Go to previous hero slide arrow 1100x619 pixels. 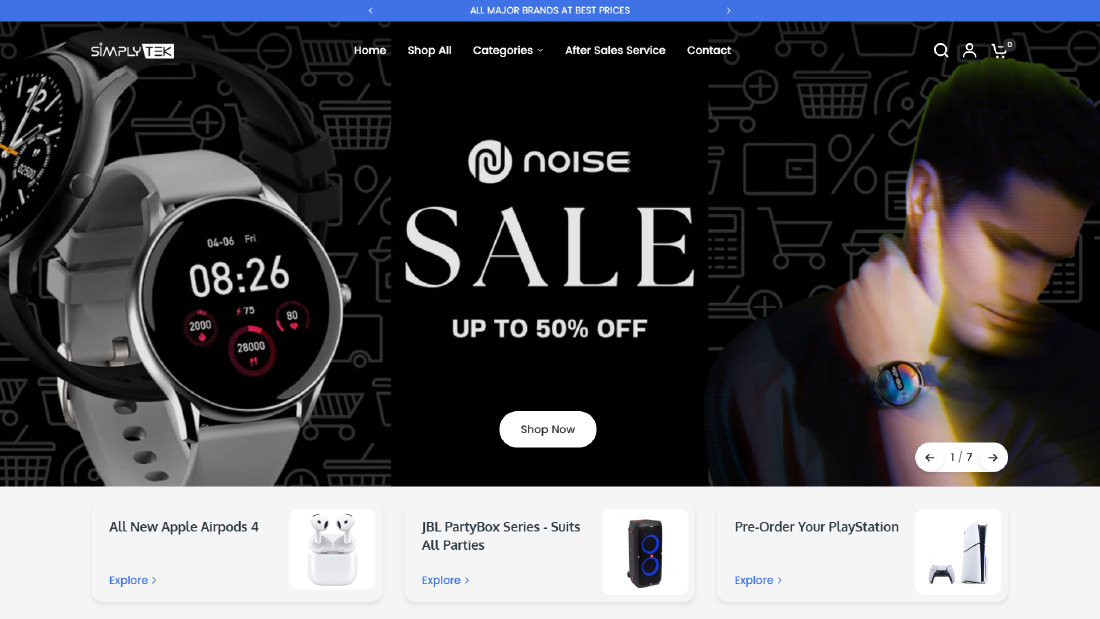(x=930, y=458)
